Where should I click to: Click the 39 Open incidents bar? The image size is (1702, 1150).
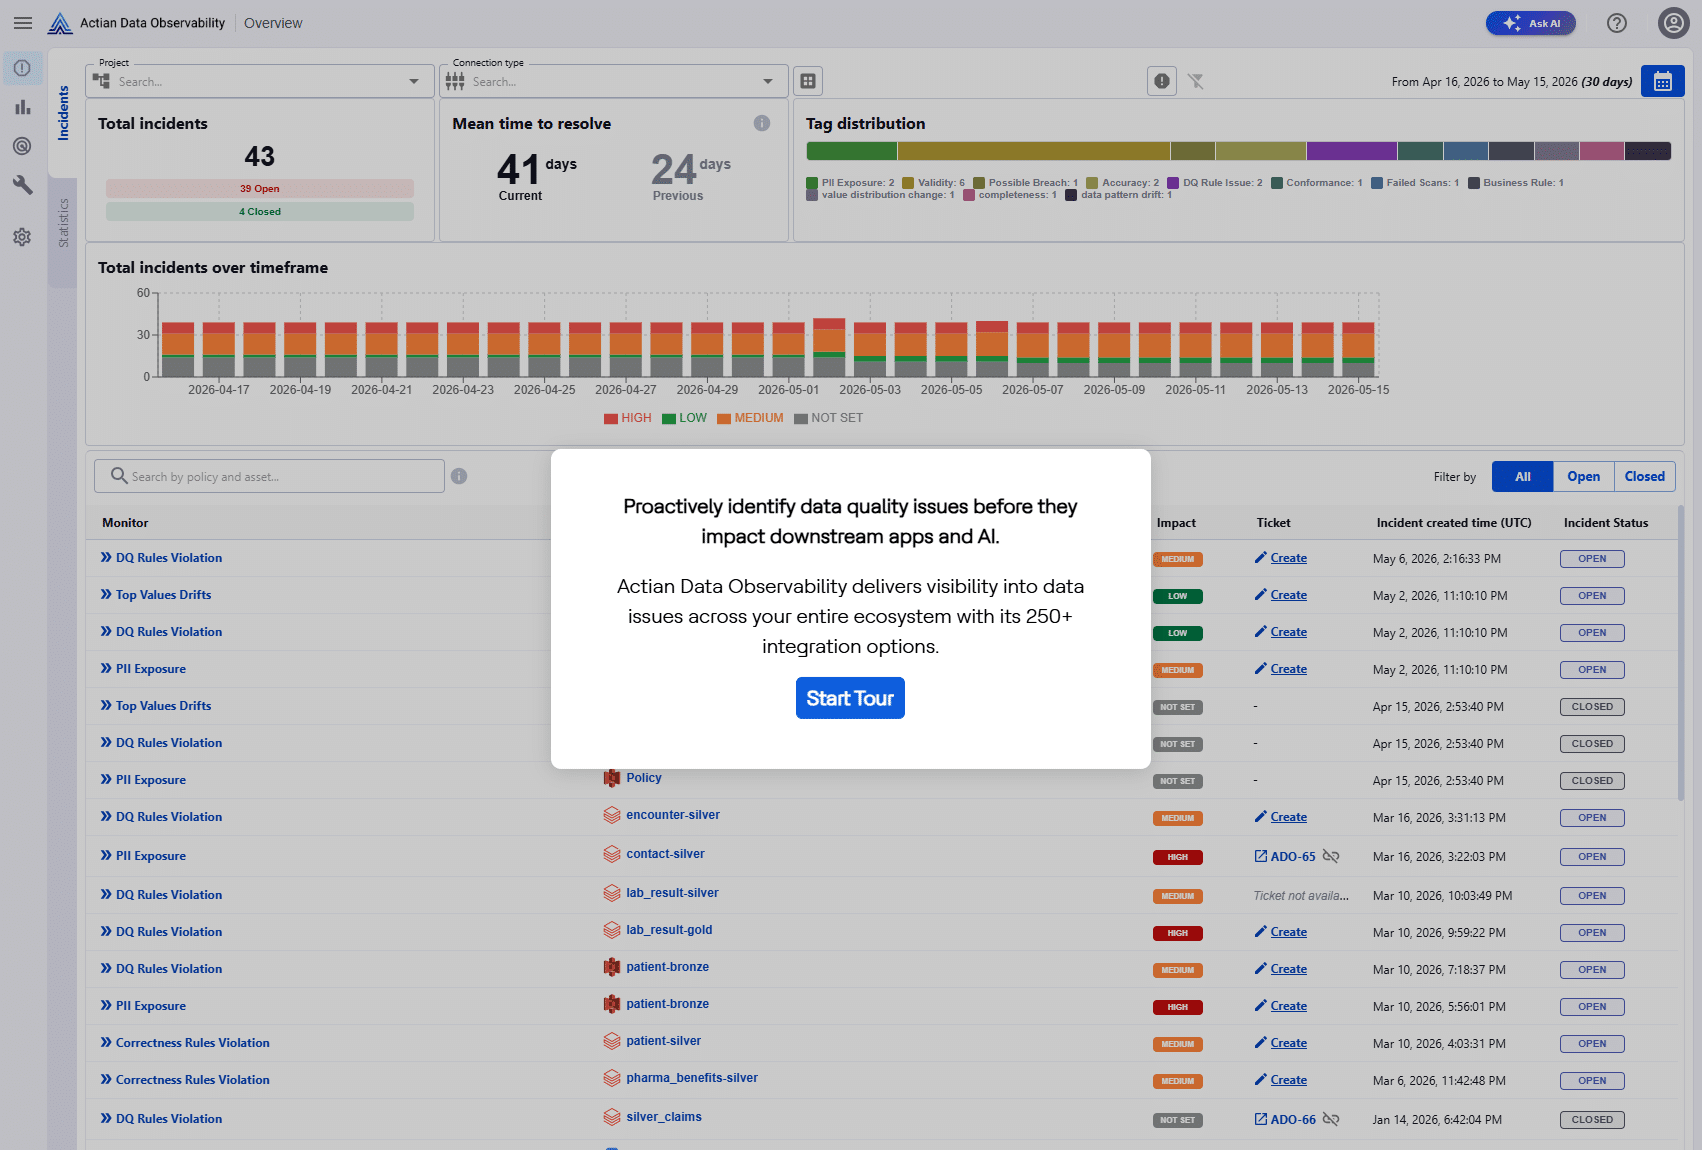pos(260,188)
